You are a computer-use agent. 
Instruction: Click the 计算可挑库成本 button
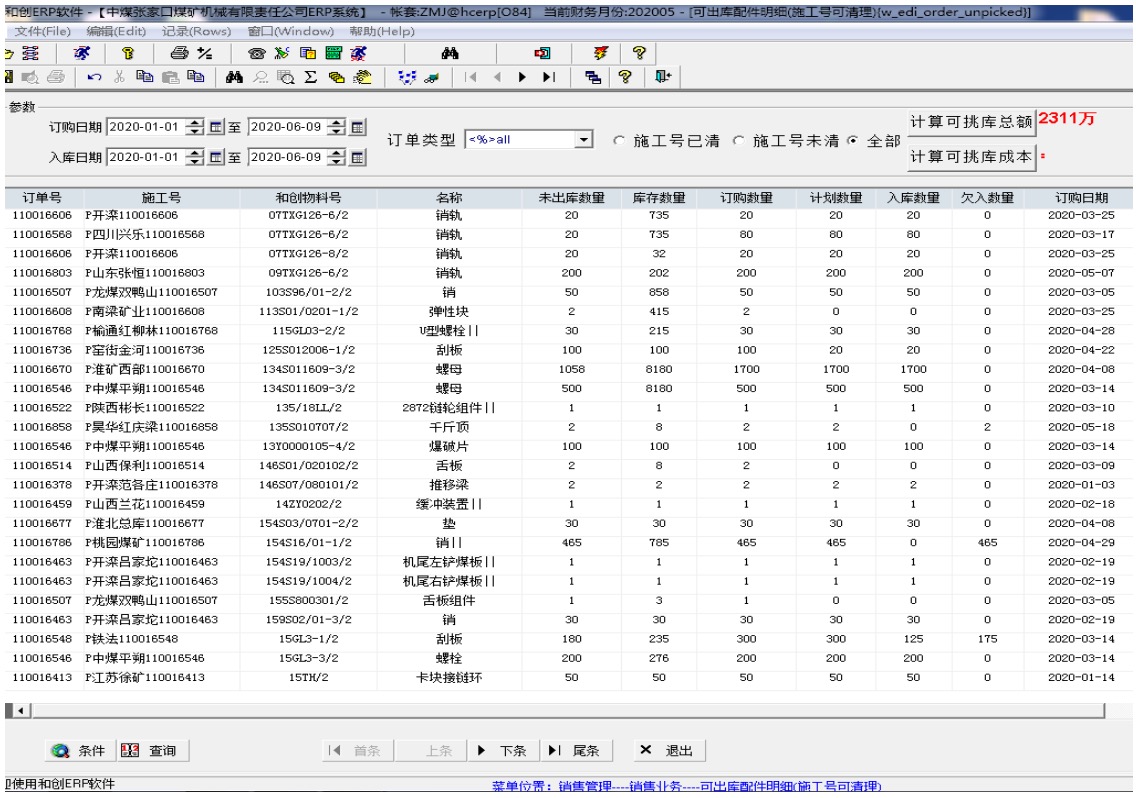point(971,157)
